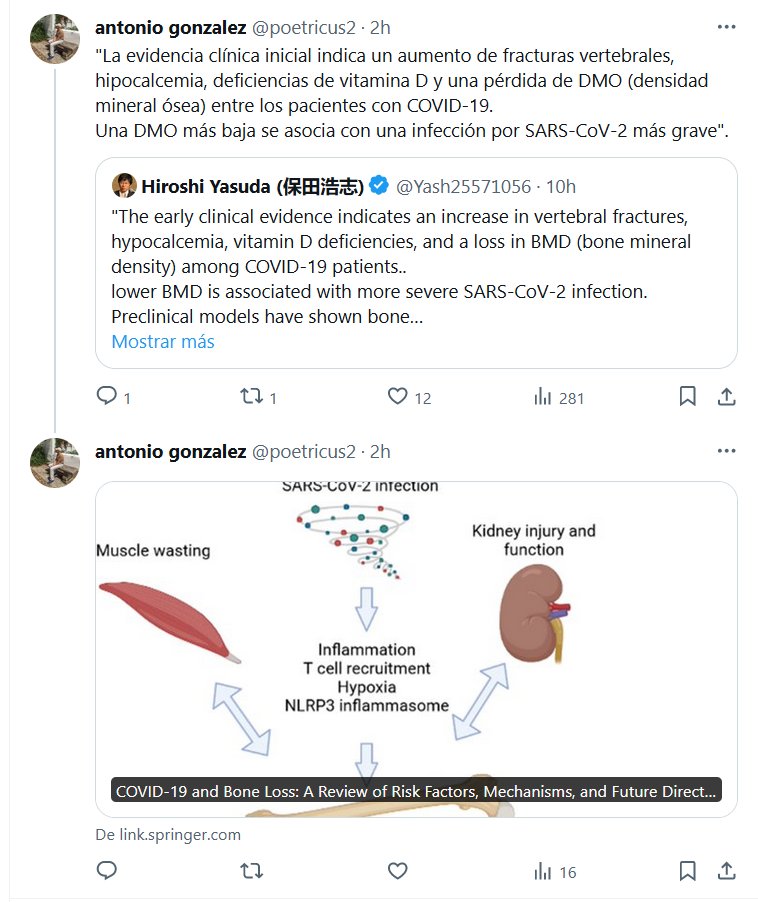
Task: Like the second tweet
Action: [398, 871]
